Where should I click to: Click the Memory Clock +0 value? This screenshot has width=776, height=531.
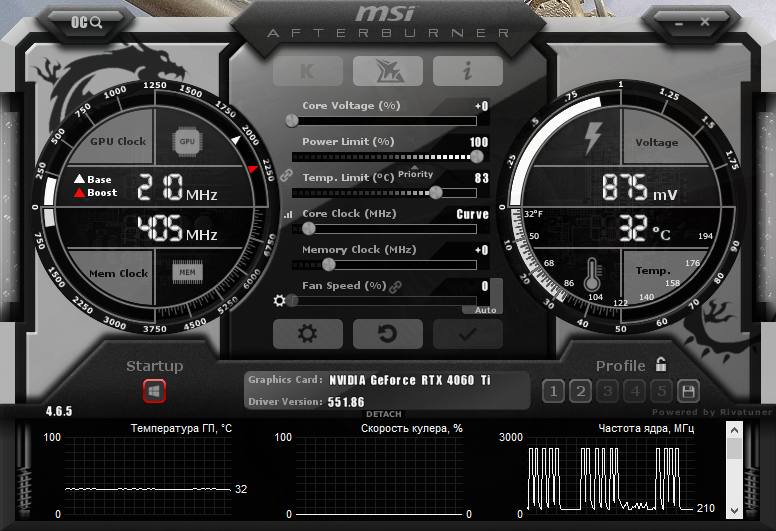pos(482,250)
